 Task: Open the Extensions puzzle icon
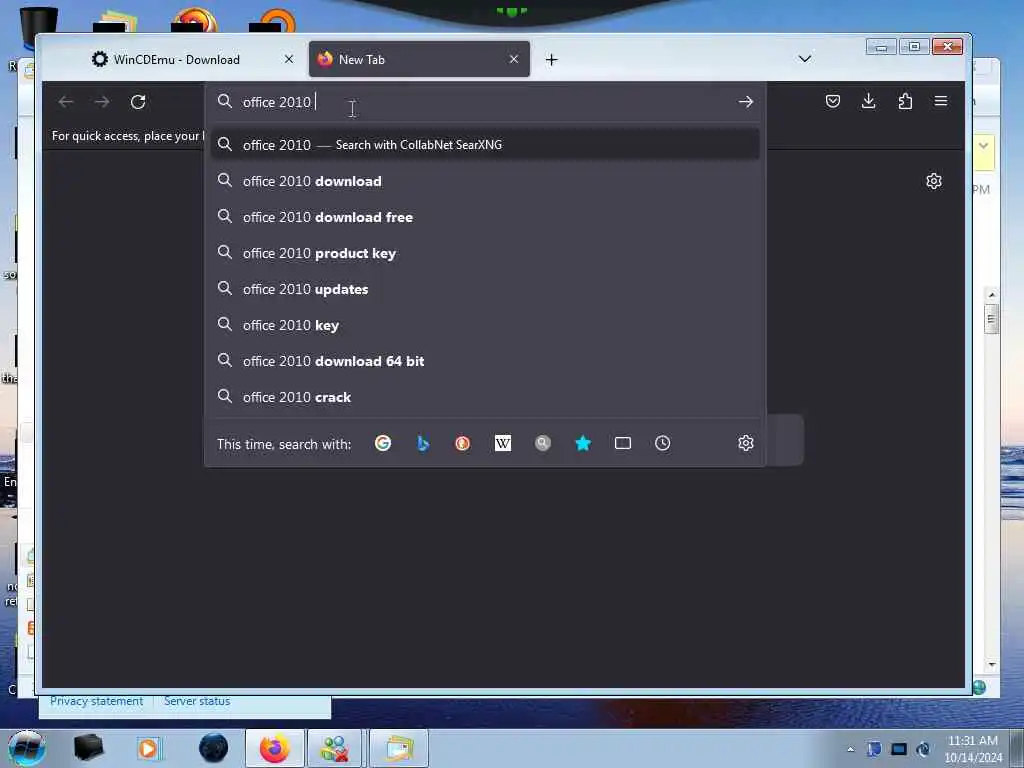pyautogui.click(x=905, y=101)
